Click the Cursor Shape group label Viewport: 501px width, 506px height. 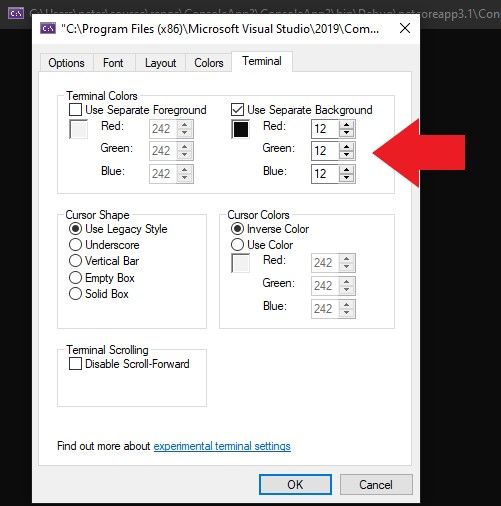coord(97,215)
